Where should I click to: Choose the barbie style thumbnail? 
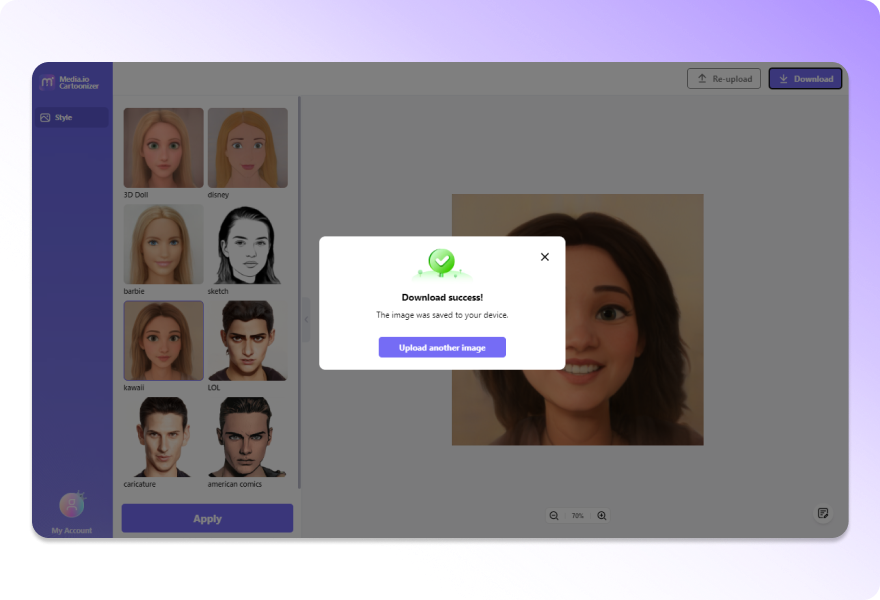(x=163, y=245)
